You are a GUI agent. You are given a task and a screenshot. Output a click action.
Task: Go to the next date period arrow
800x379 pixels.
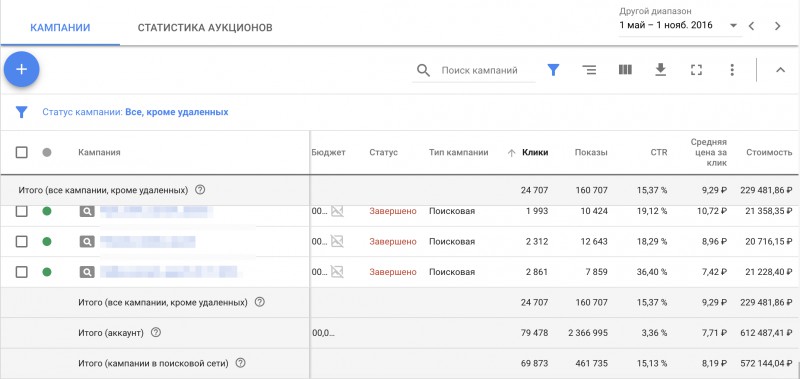click(x=777, y=26)
